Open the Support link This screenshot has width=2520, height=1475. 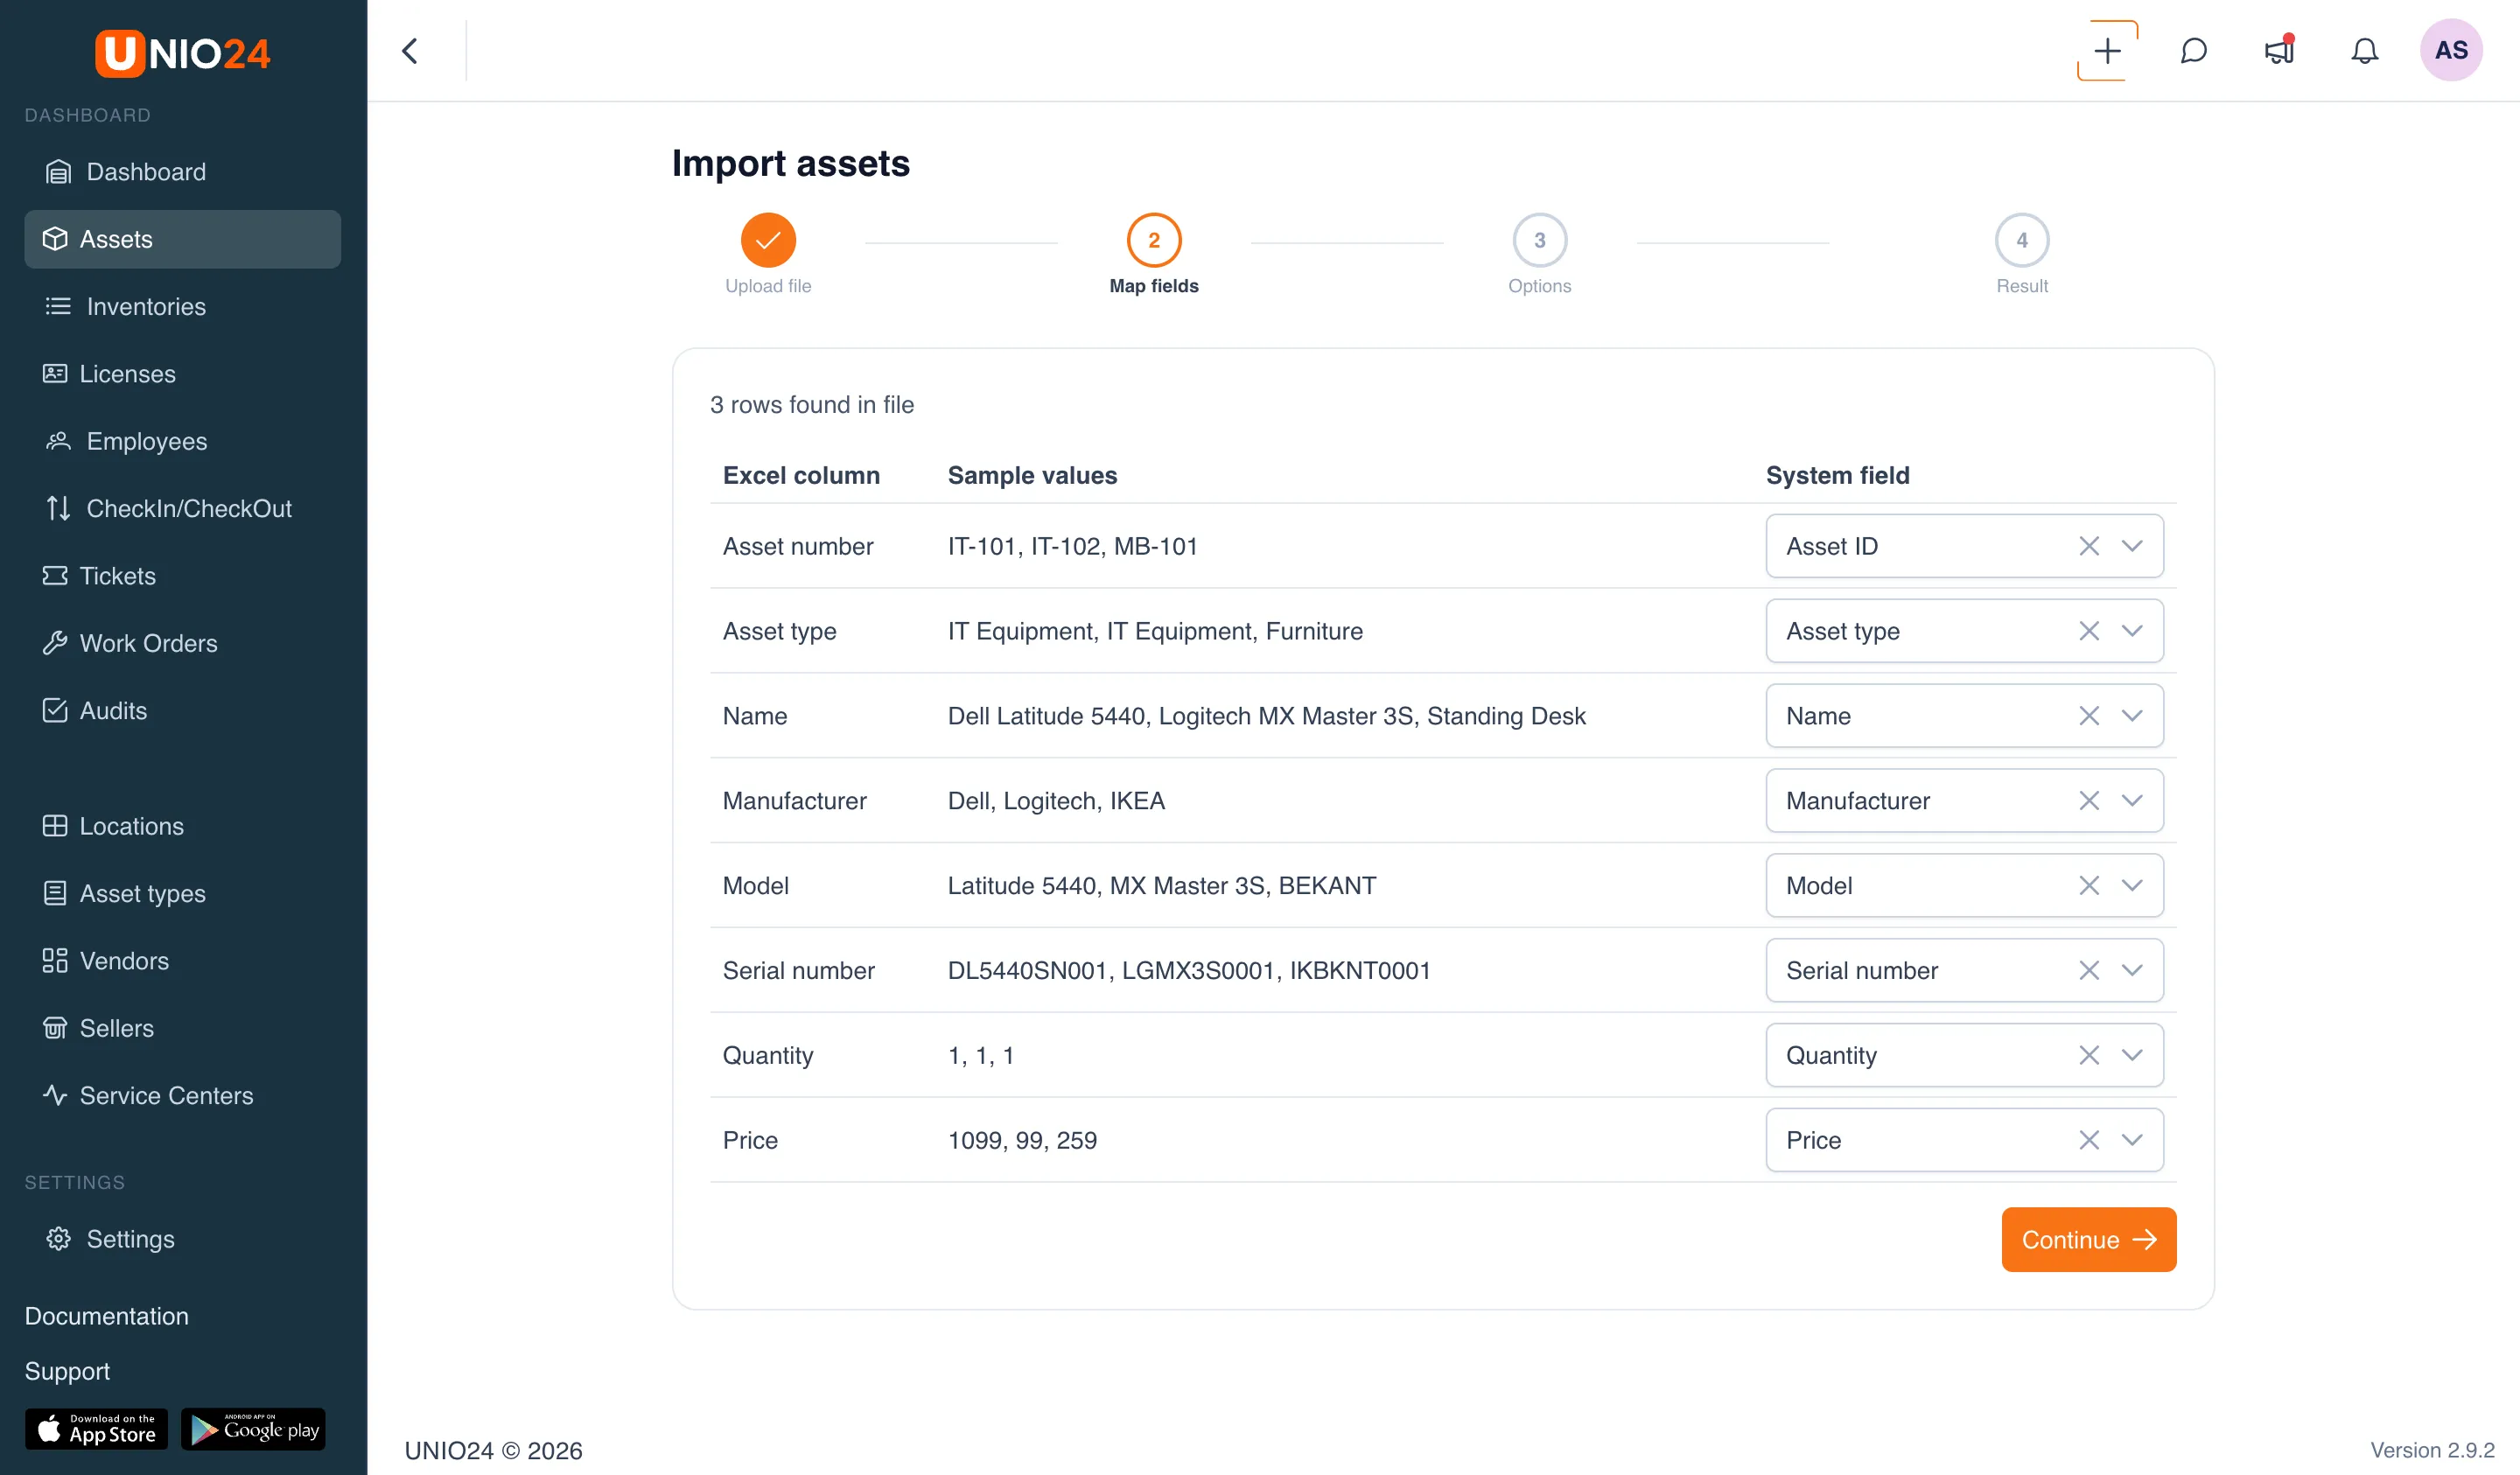point(67,1371)
